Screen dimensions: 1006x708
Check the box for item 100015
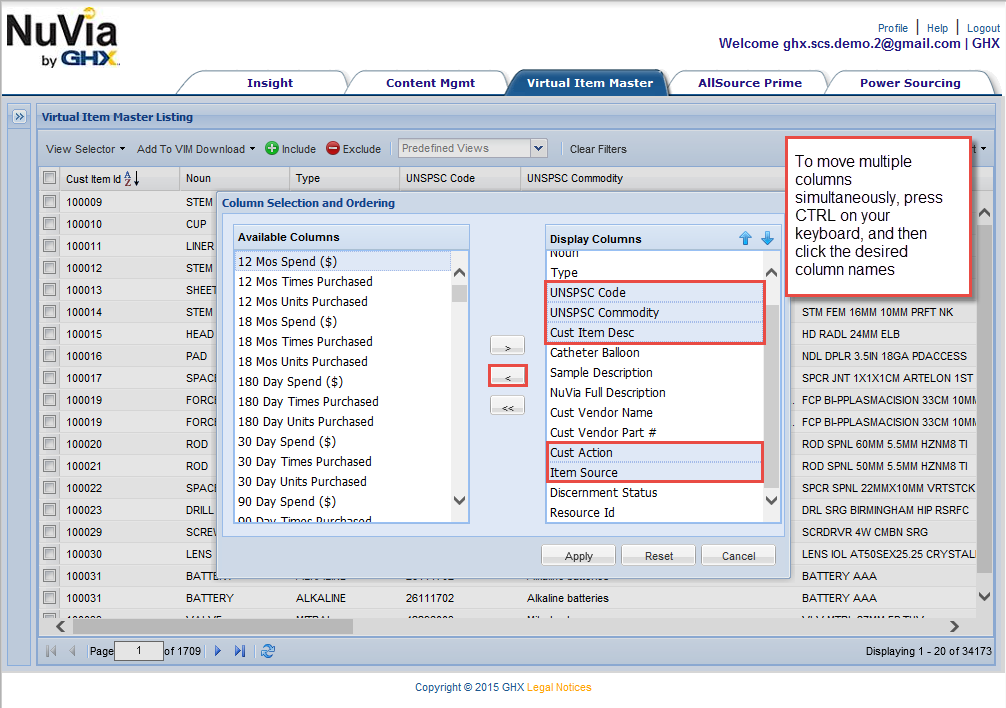49,333
